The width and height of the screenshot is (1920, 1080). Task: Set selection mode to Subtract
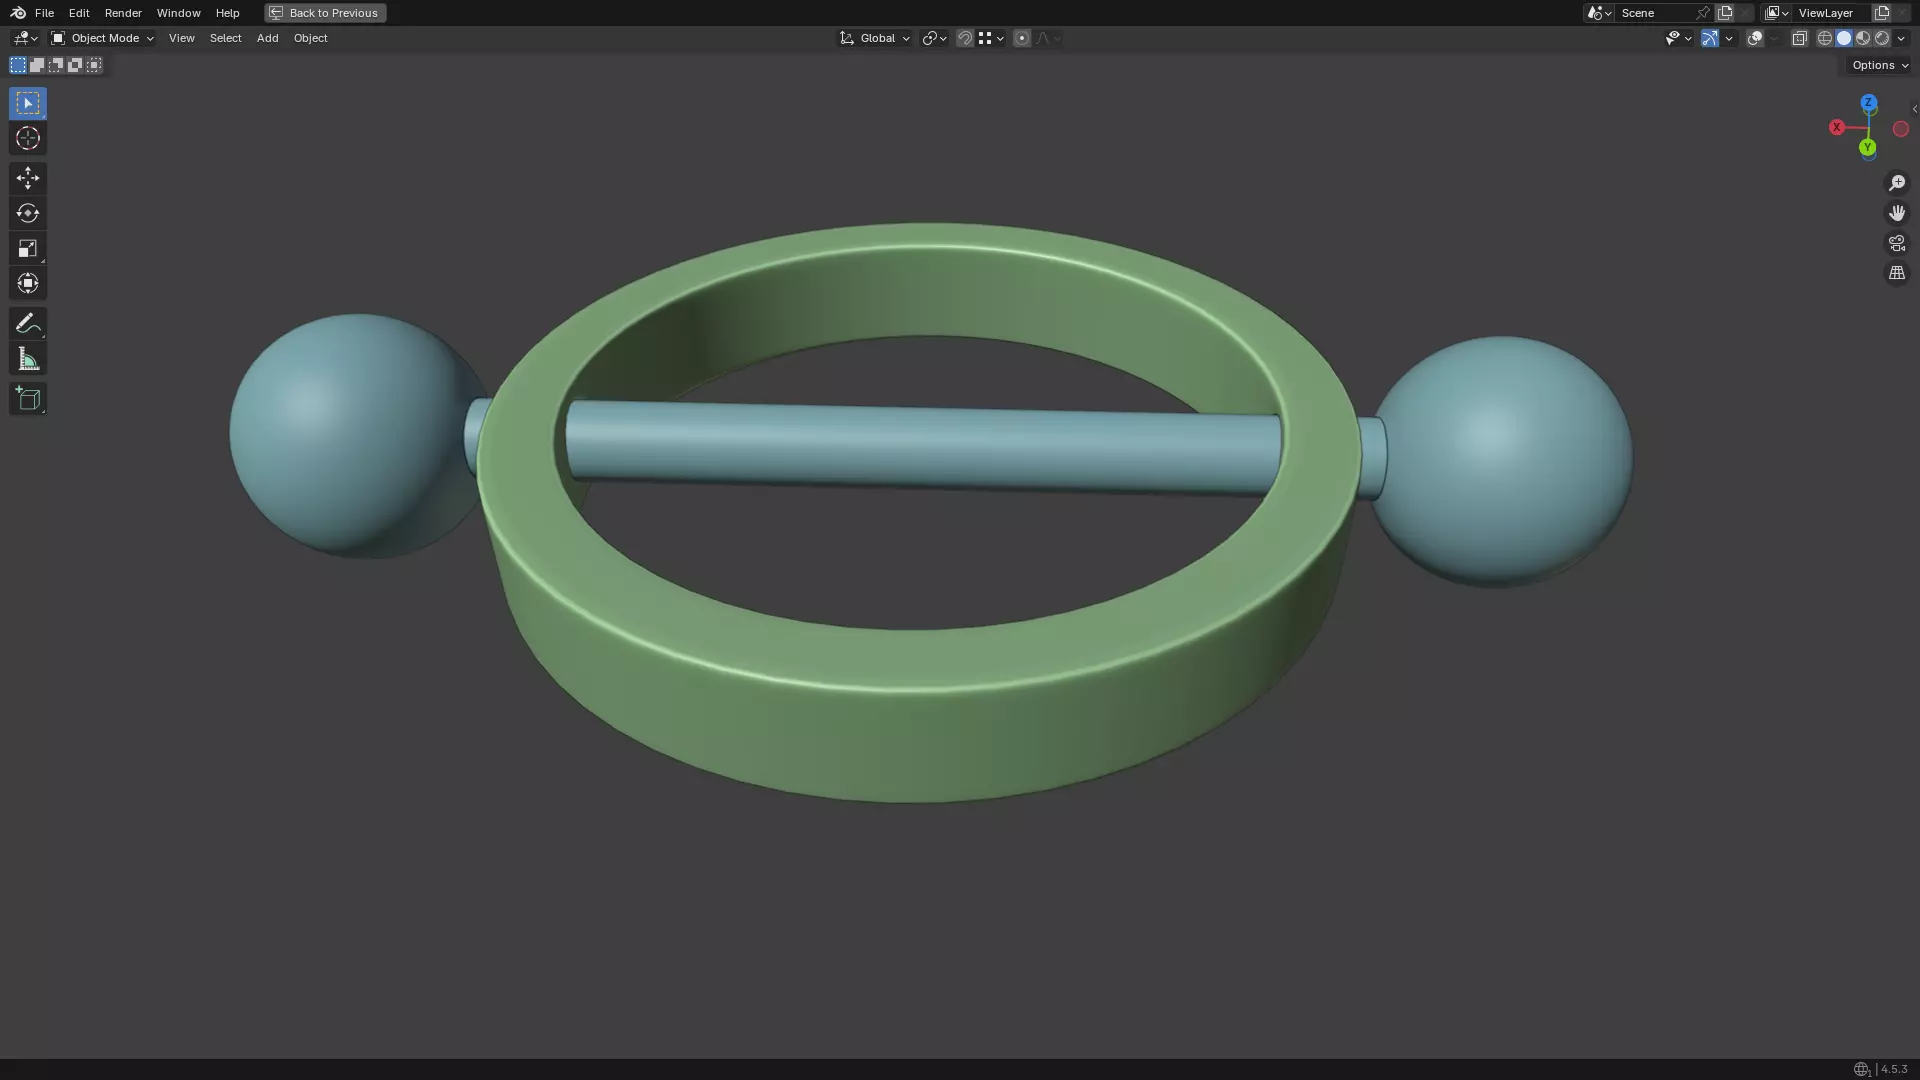click(56, 65)
